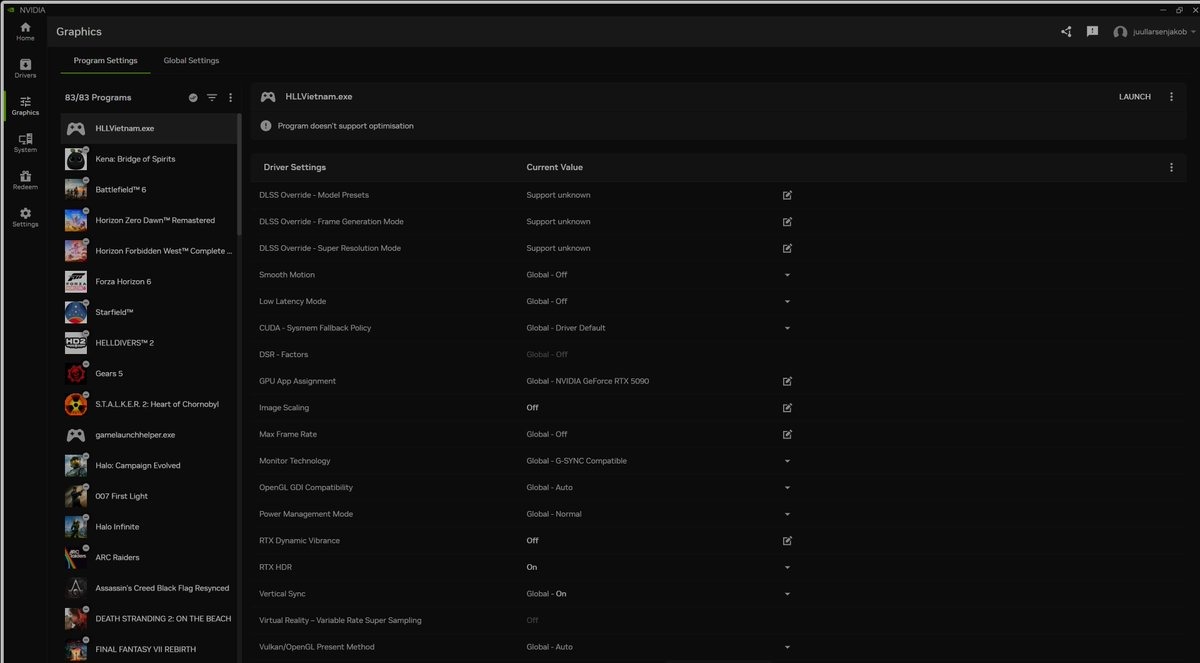Edit DLSS Override Frame Generation Mode
This screenshot has height=663, width=1200.
pyautogui.click(x=787, y=221)
